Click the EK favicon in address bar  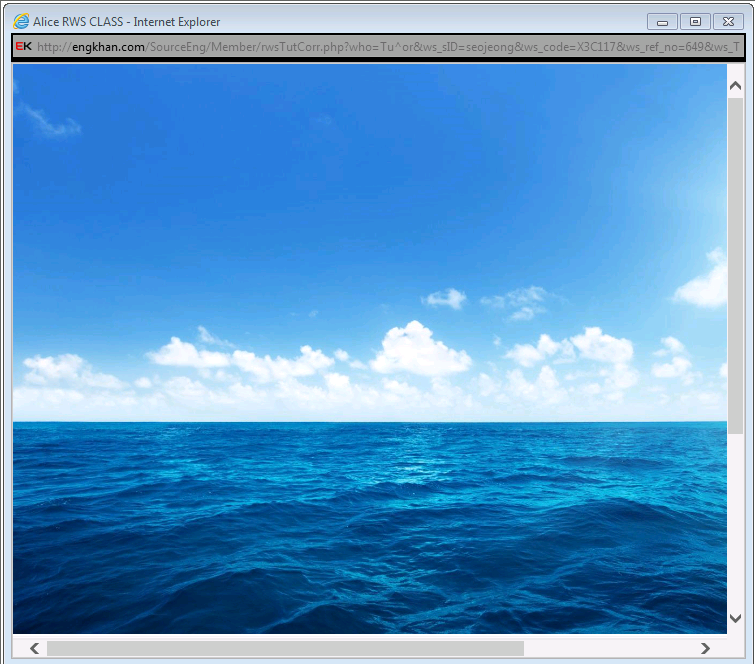(x=24, y=46)
